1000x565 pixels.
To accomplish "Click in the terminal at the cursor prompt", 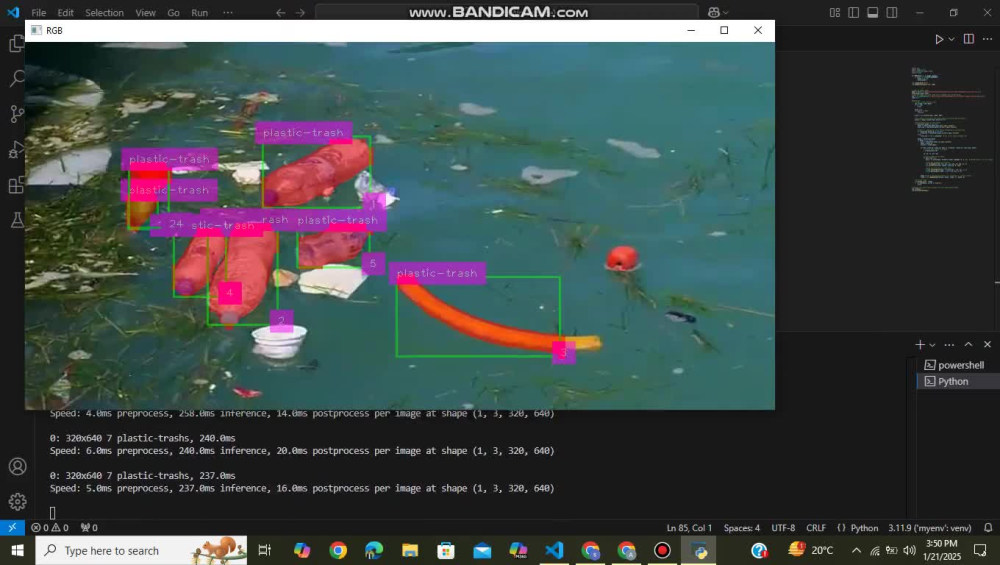I will [x=52, y=513].
